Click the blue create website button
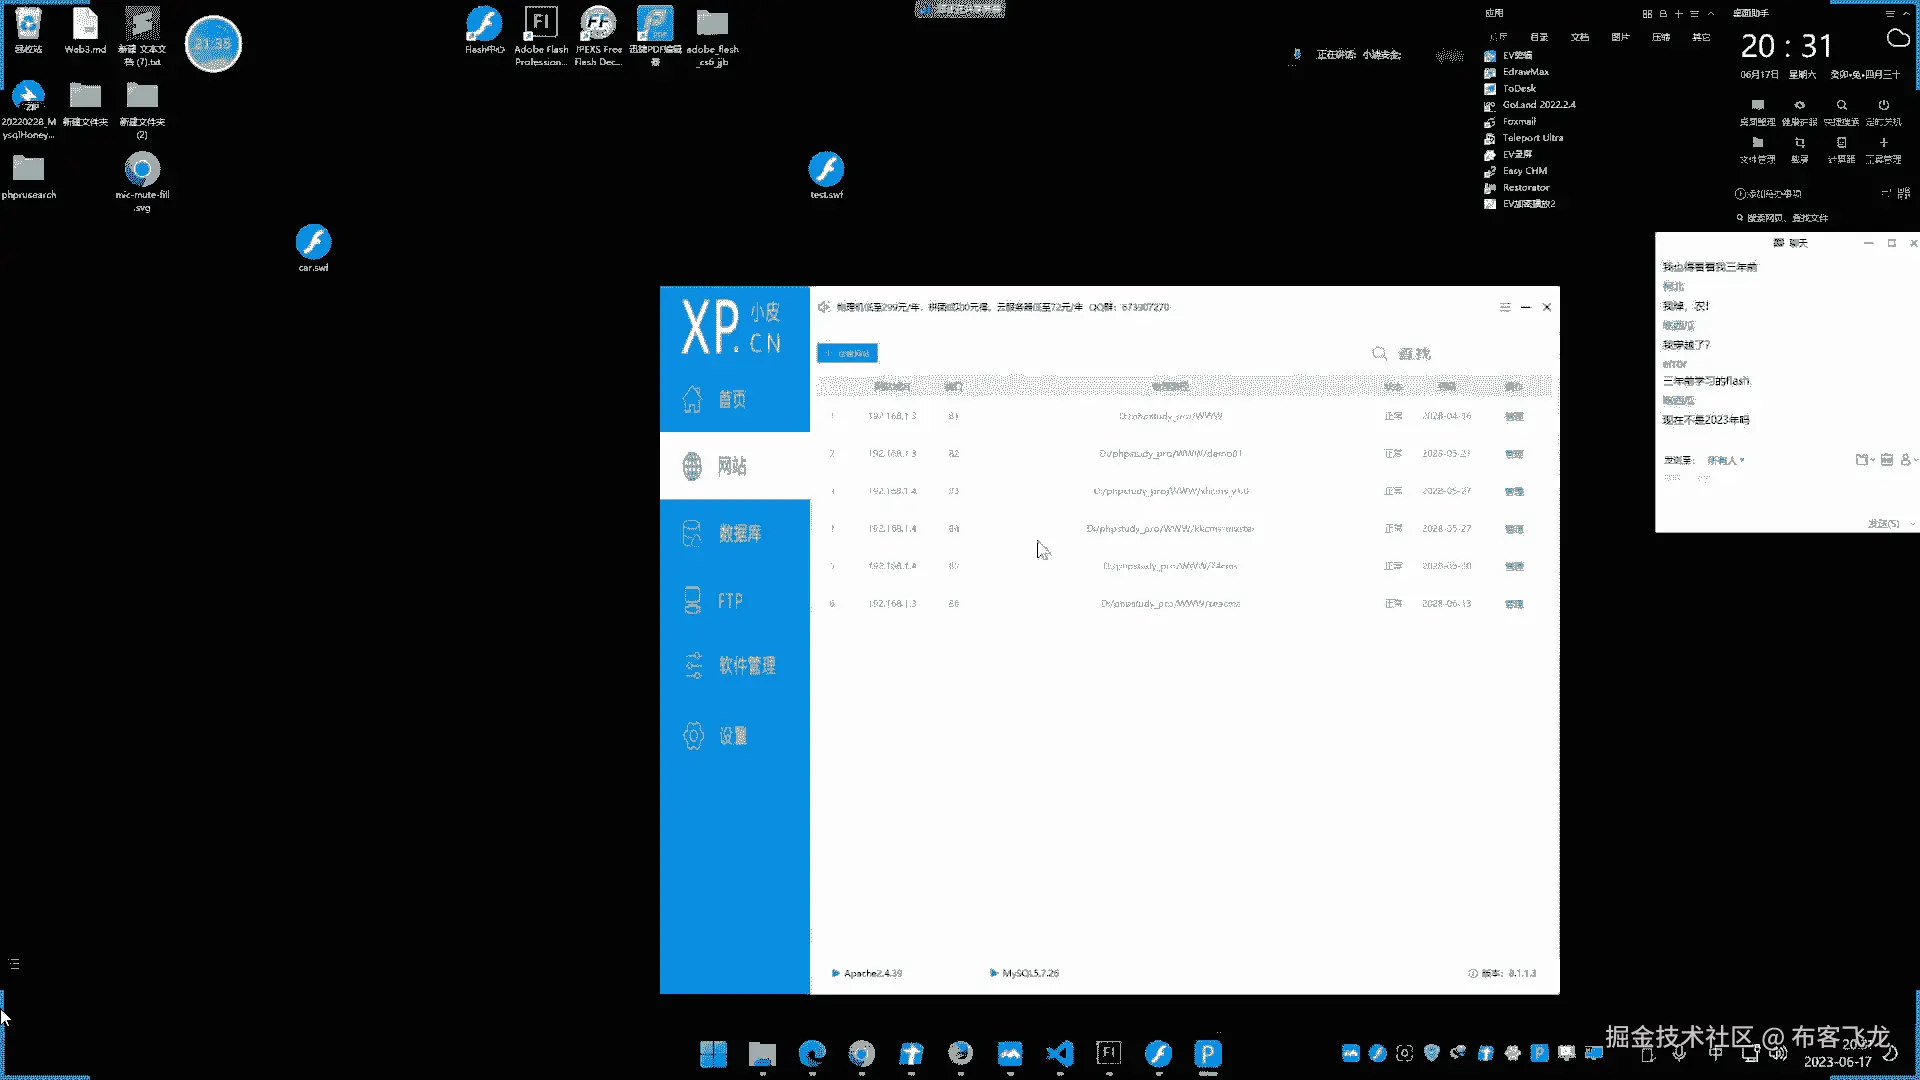 point(847,353)
